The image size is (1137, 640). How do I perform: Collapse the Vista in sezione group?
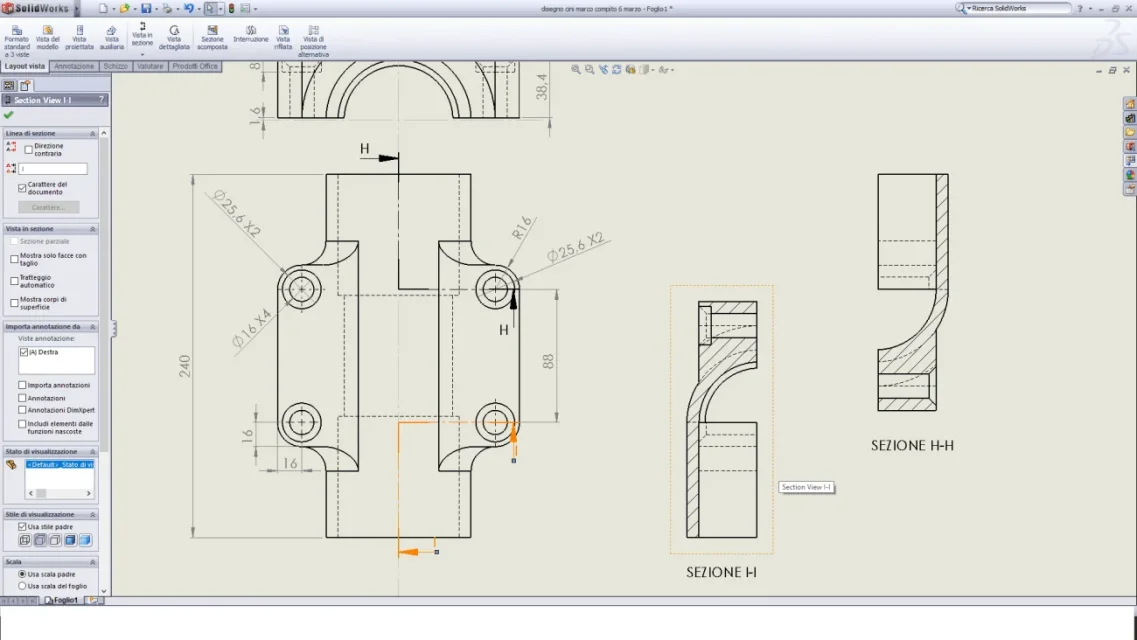point(93,228)
